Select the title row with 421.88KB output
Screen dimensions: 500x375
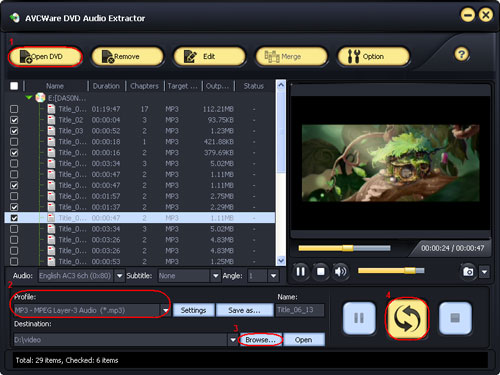tap(140, 142)
